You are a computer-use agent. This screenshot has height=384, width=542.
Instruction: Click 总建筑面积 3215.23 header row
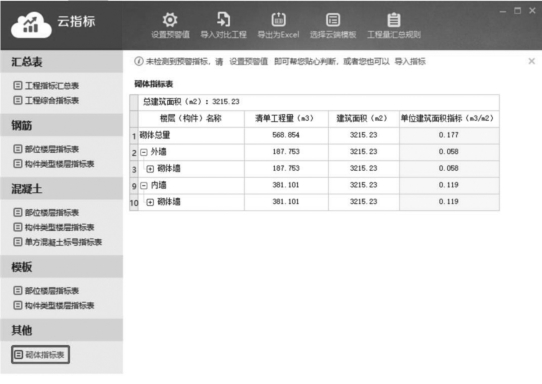point(318,102)
